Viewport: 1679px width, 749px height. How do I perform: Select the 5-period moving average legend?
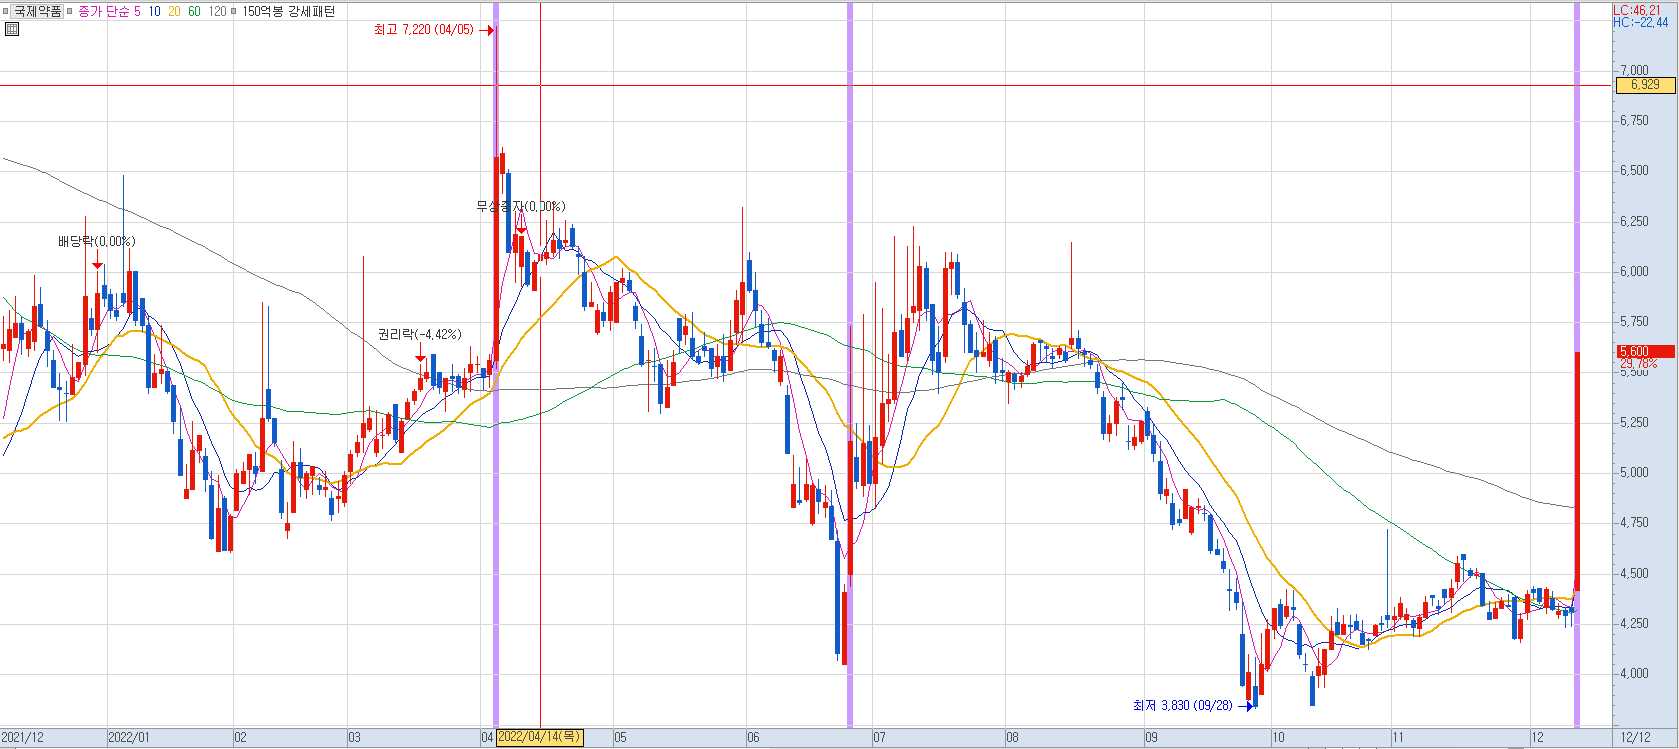pyautogui.click(x=137, y=11)
